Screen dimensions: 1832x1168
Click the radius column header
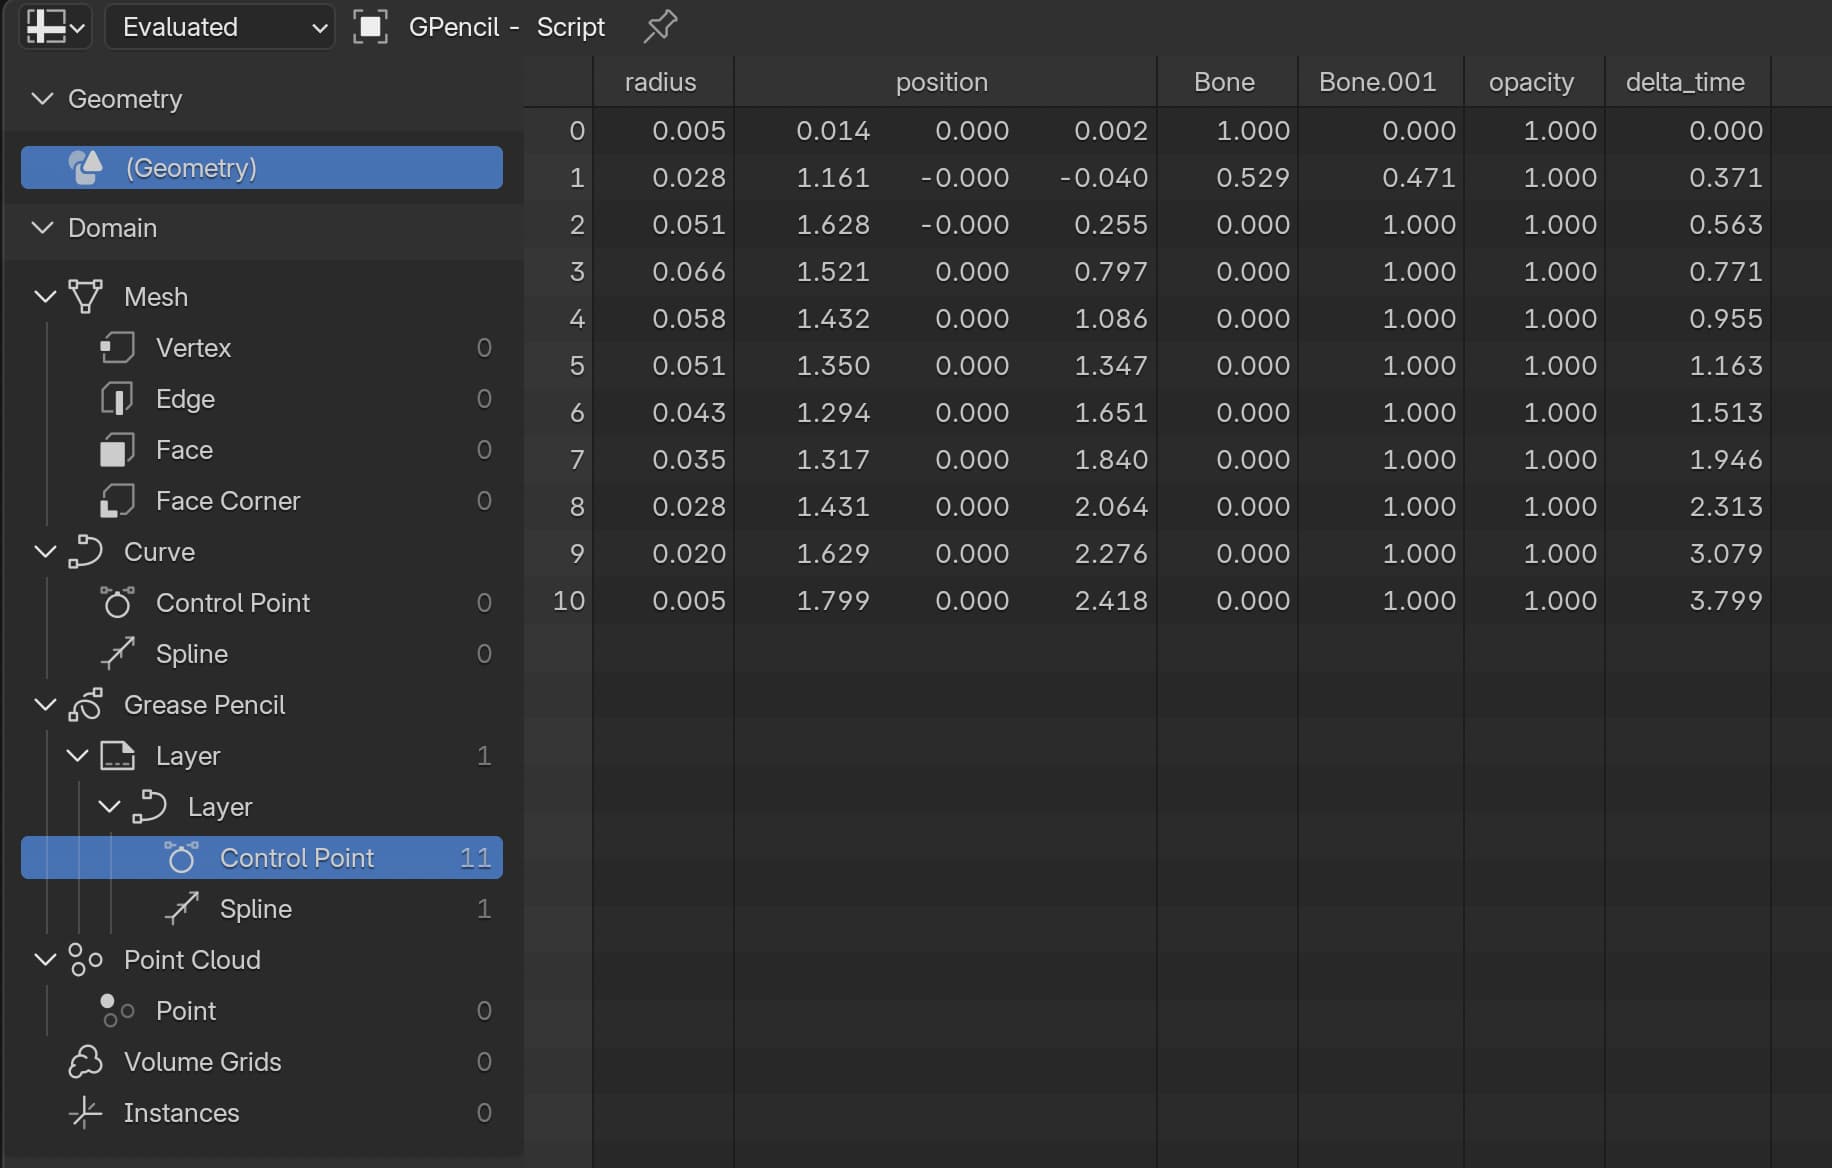662,82
